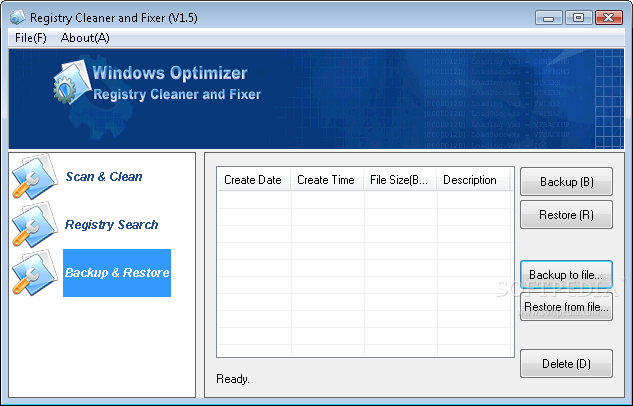Sort by the File Size column header
This screenshot has height=406, width=633.
click(400, 180)
